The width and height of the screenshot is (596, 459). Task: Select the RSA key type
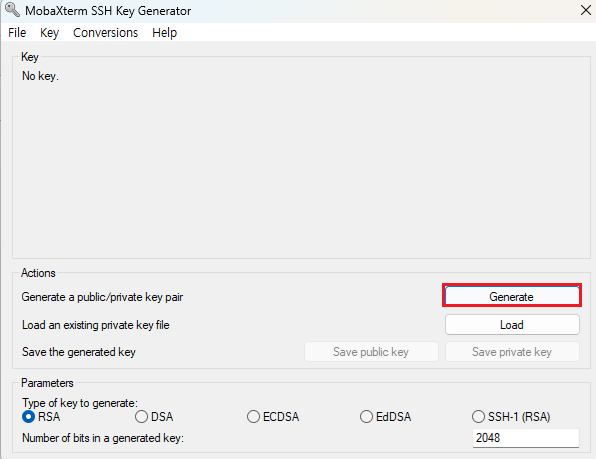[x=41, y=417]
